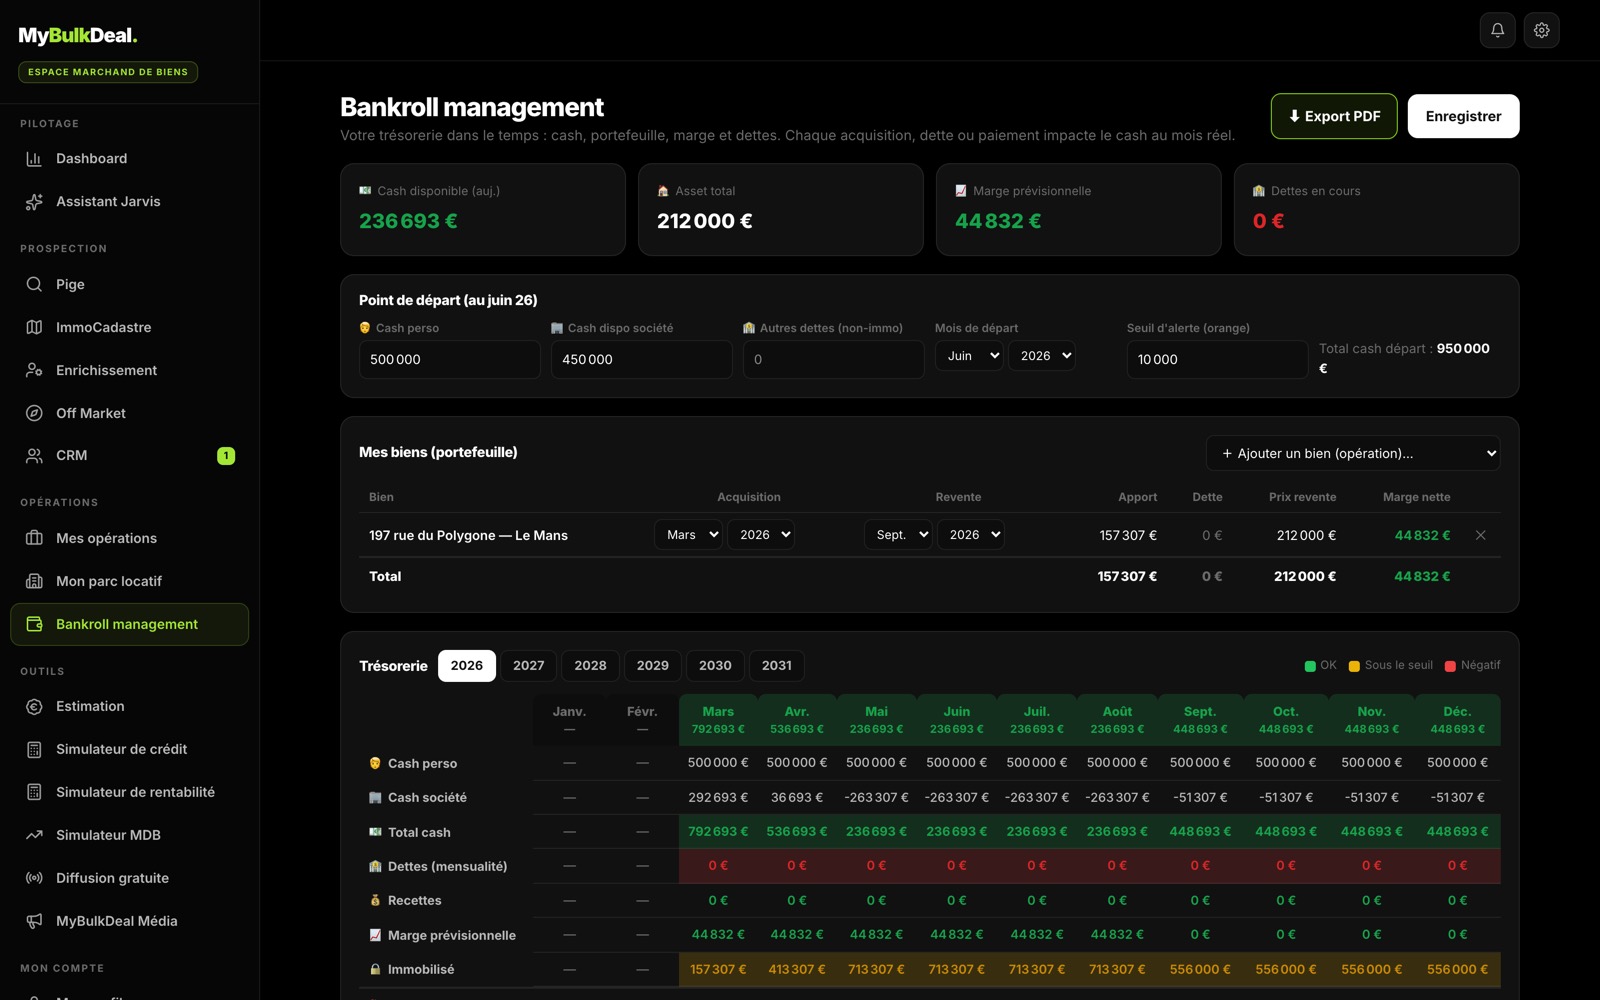1600x1000 pixels.
Task: Click the Marge prévisionnelle card value 44 832 €
Action: click(998, 221)
